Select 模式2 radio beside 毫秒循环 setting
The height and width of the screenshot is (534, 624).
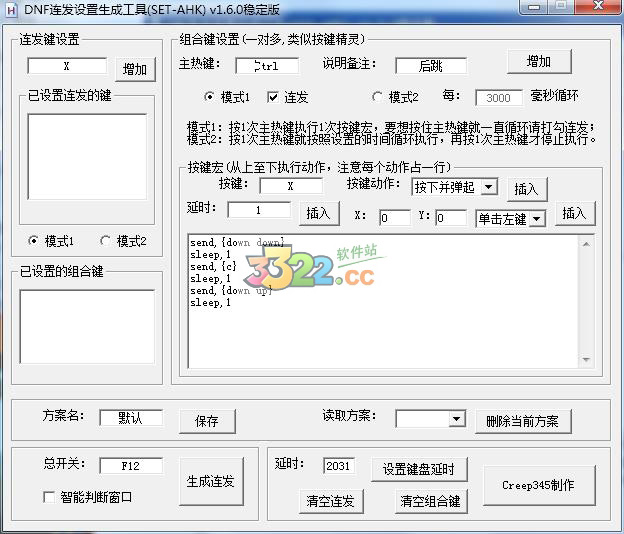(x=378, y=97)
